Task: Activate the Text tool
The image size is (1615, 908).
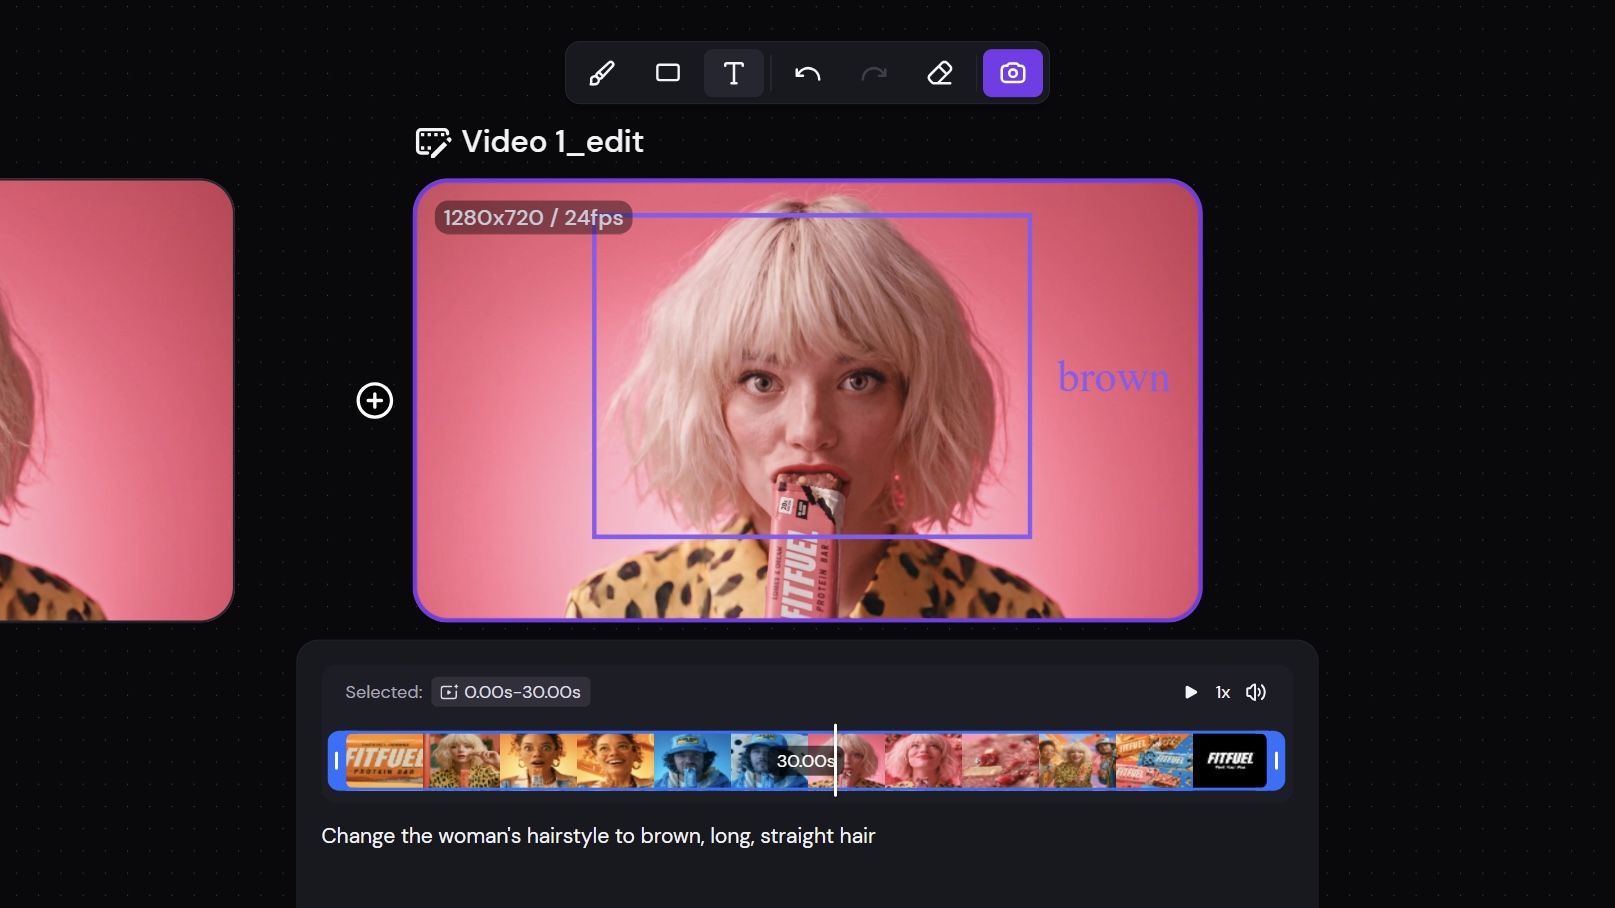Action: [734, 73]
